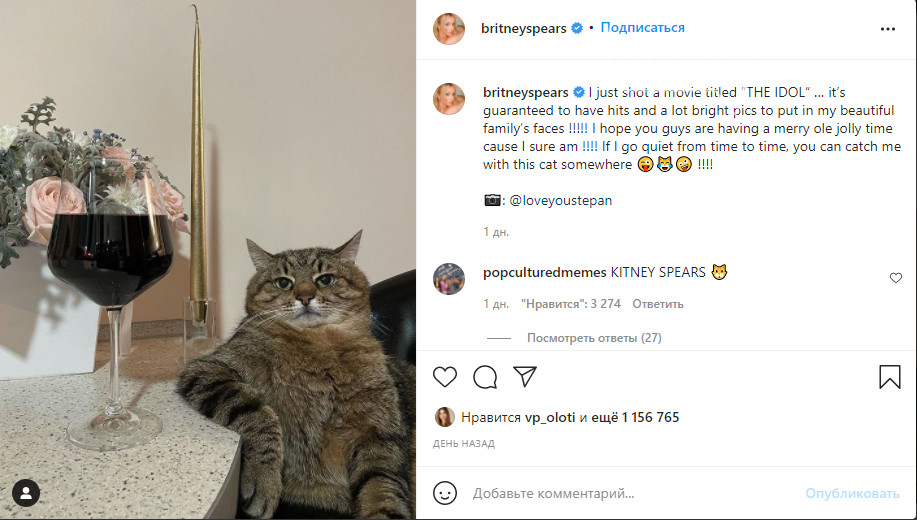Click the Подписаться follow link
This screenshot has height=520, width=917.
point(642,27)
